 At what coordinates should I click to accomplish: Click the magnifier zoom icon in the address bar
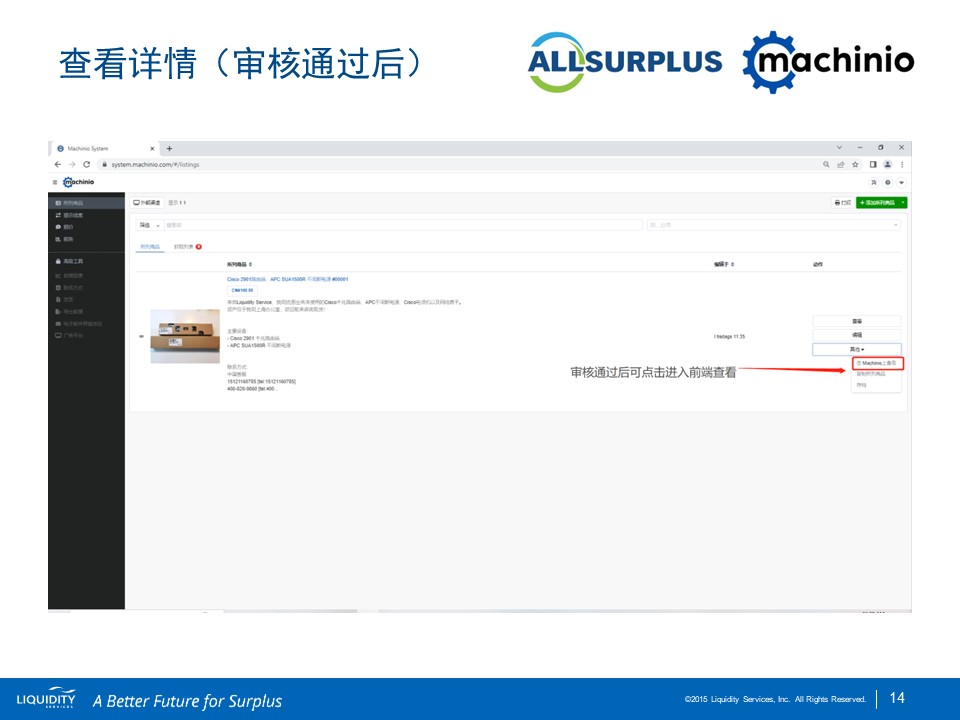[x=826, y=164]
